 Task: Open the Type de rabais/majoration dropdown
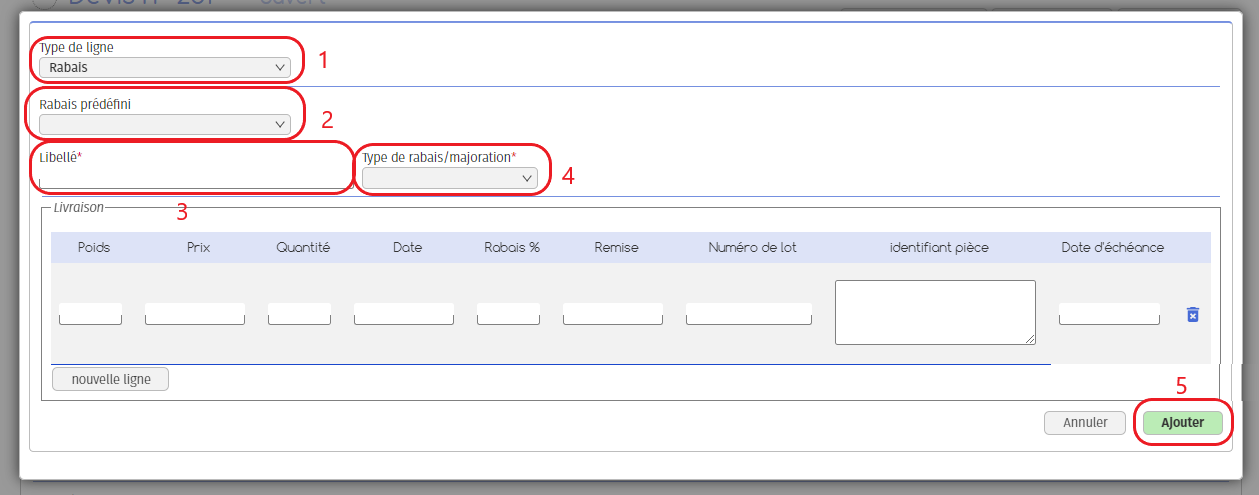(x=450, y=178)
